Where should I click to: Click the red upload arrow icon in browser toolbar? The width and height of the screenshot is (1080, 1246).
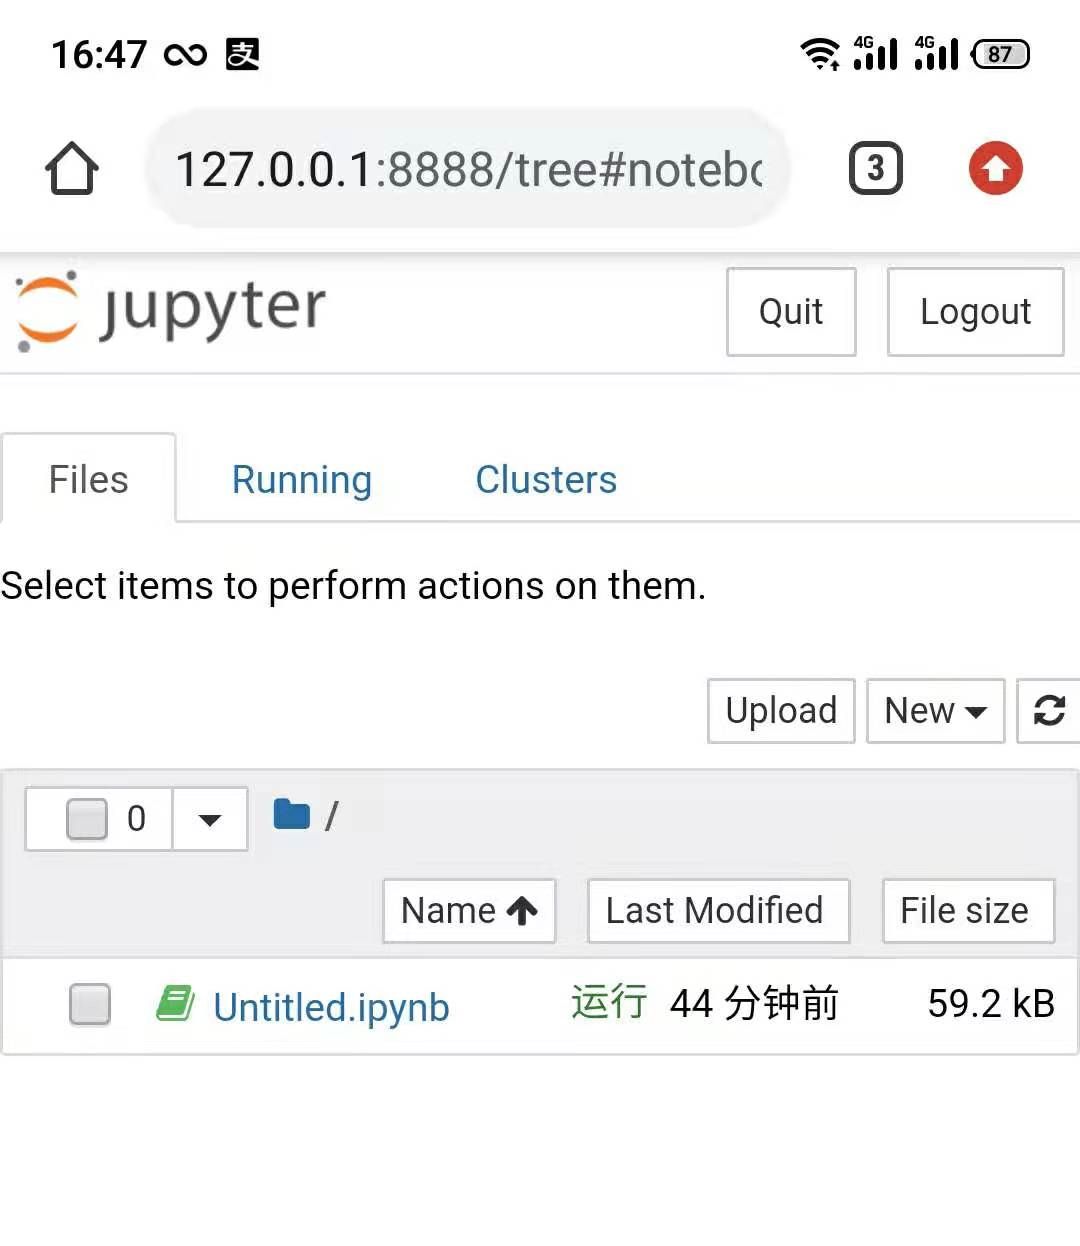(995, 169)
